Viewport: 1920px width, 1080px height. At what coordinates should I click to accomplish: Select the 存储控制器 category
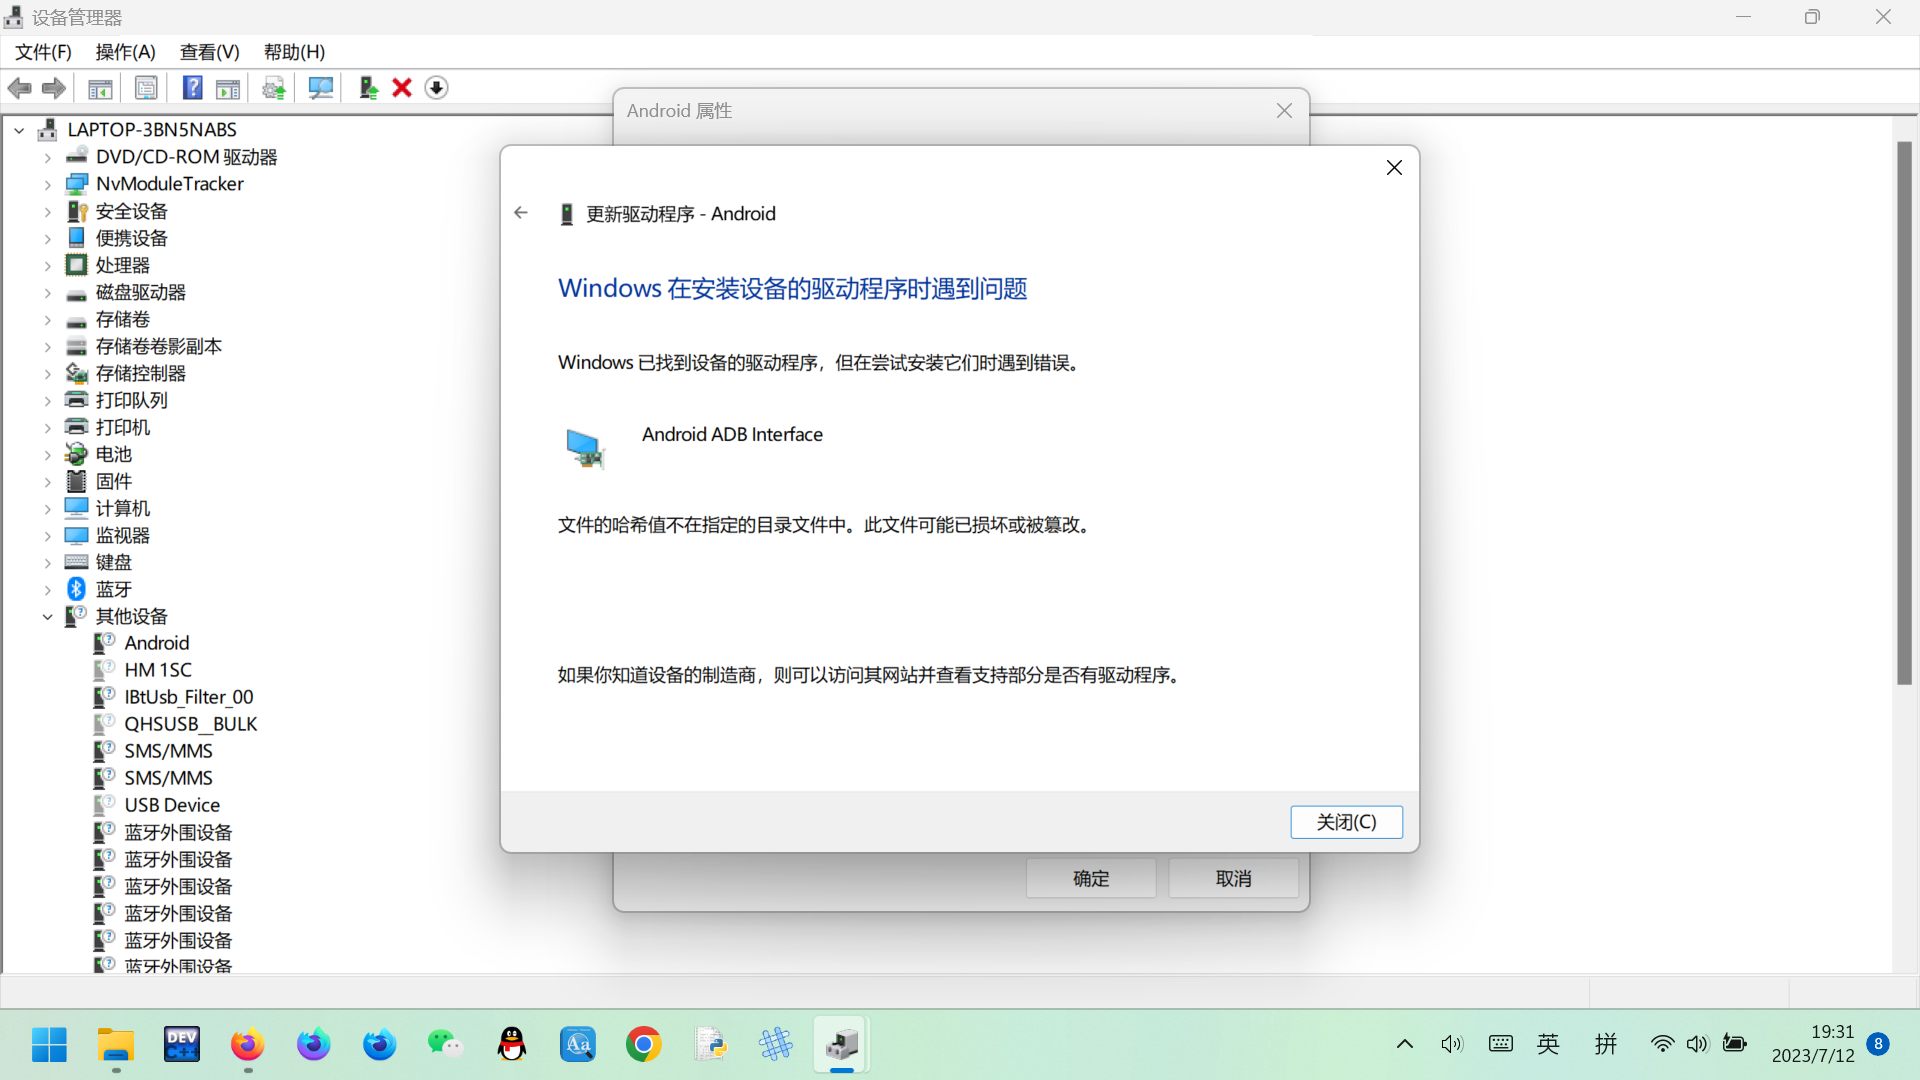pos(140,373)
